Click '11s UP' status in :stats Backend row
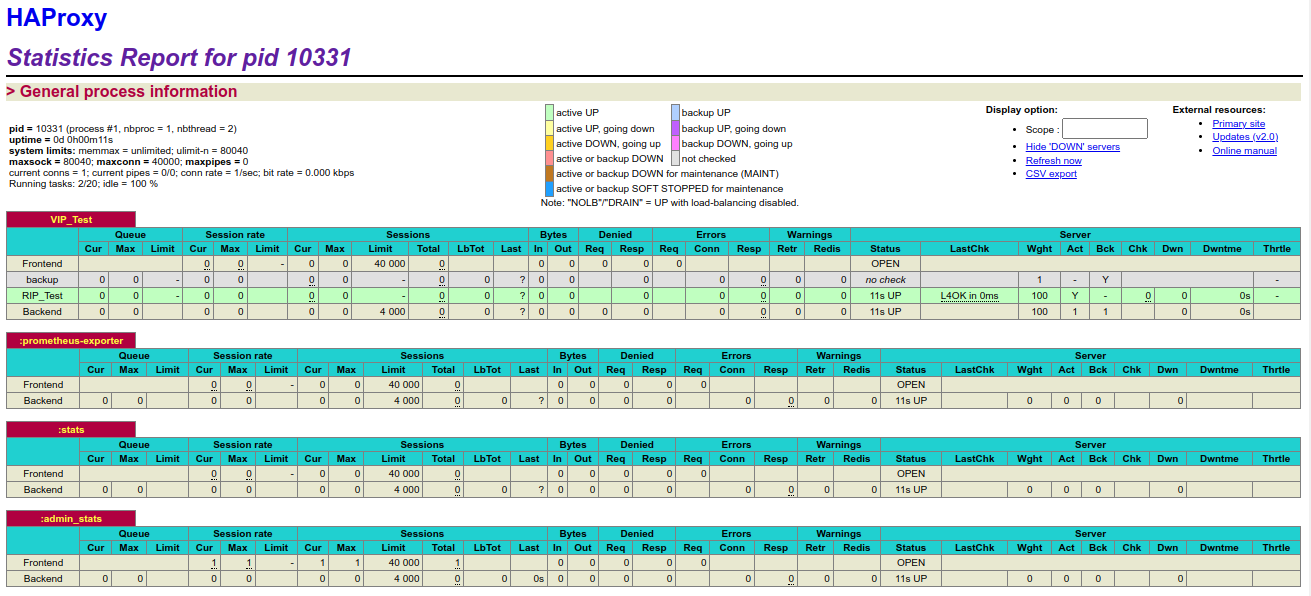1311x596 pixels. (911, 490)
